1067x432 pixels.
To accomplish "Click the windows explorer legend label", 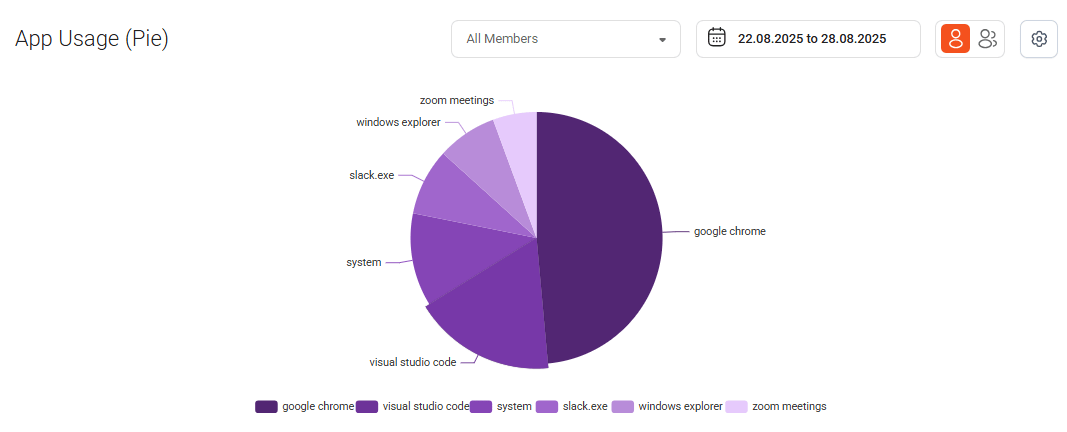I will click(680, 407).
